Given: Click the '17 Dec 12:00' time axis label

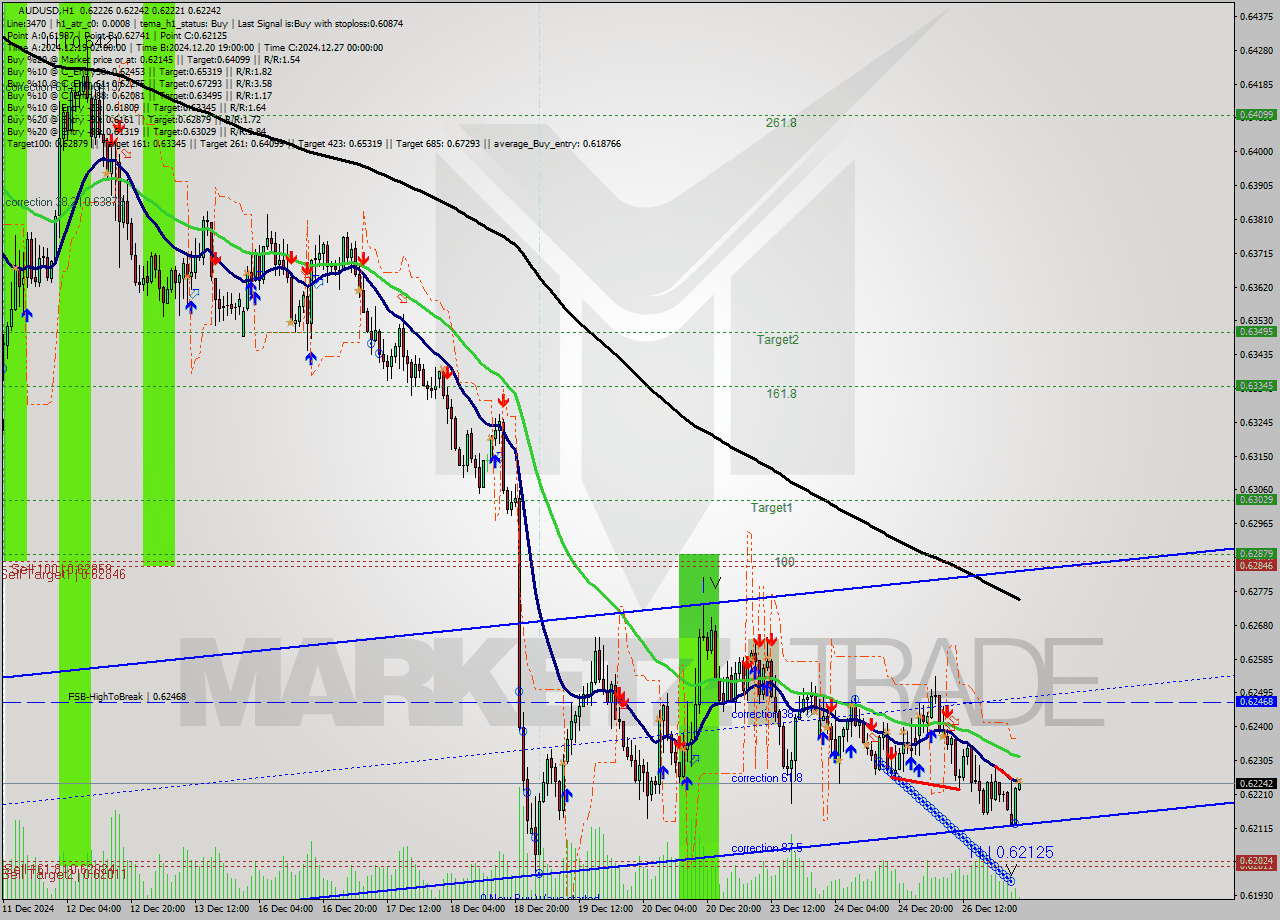Looking at the screenshot, I should click(x=414, y=909).
